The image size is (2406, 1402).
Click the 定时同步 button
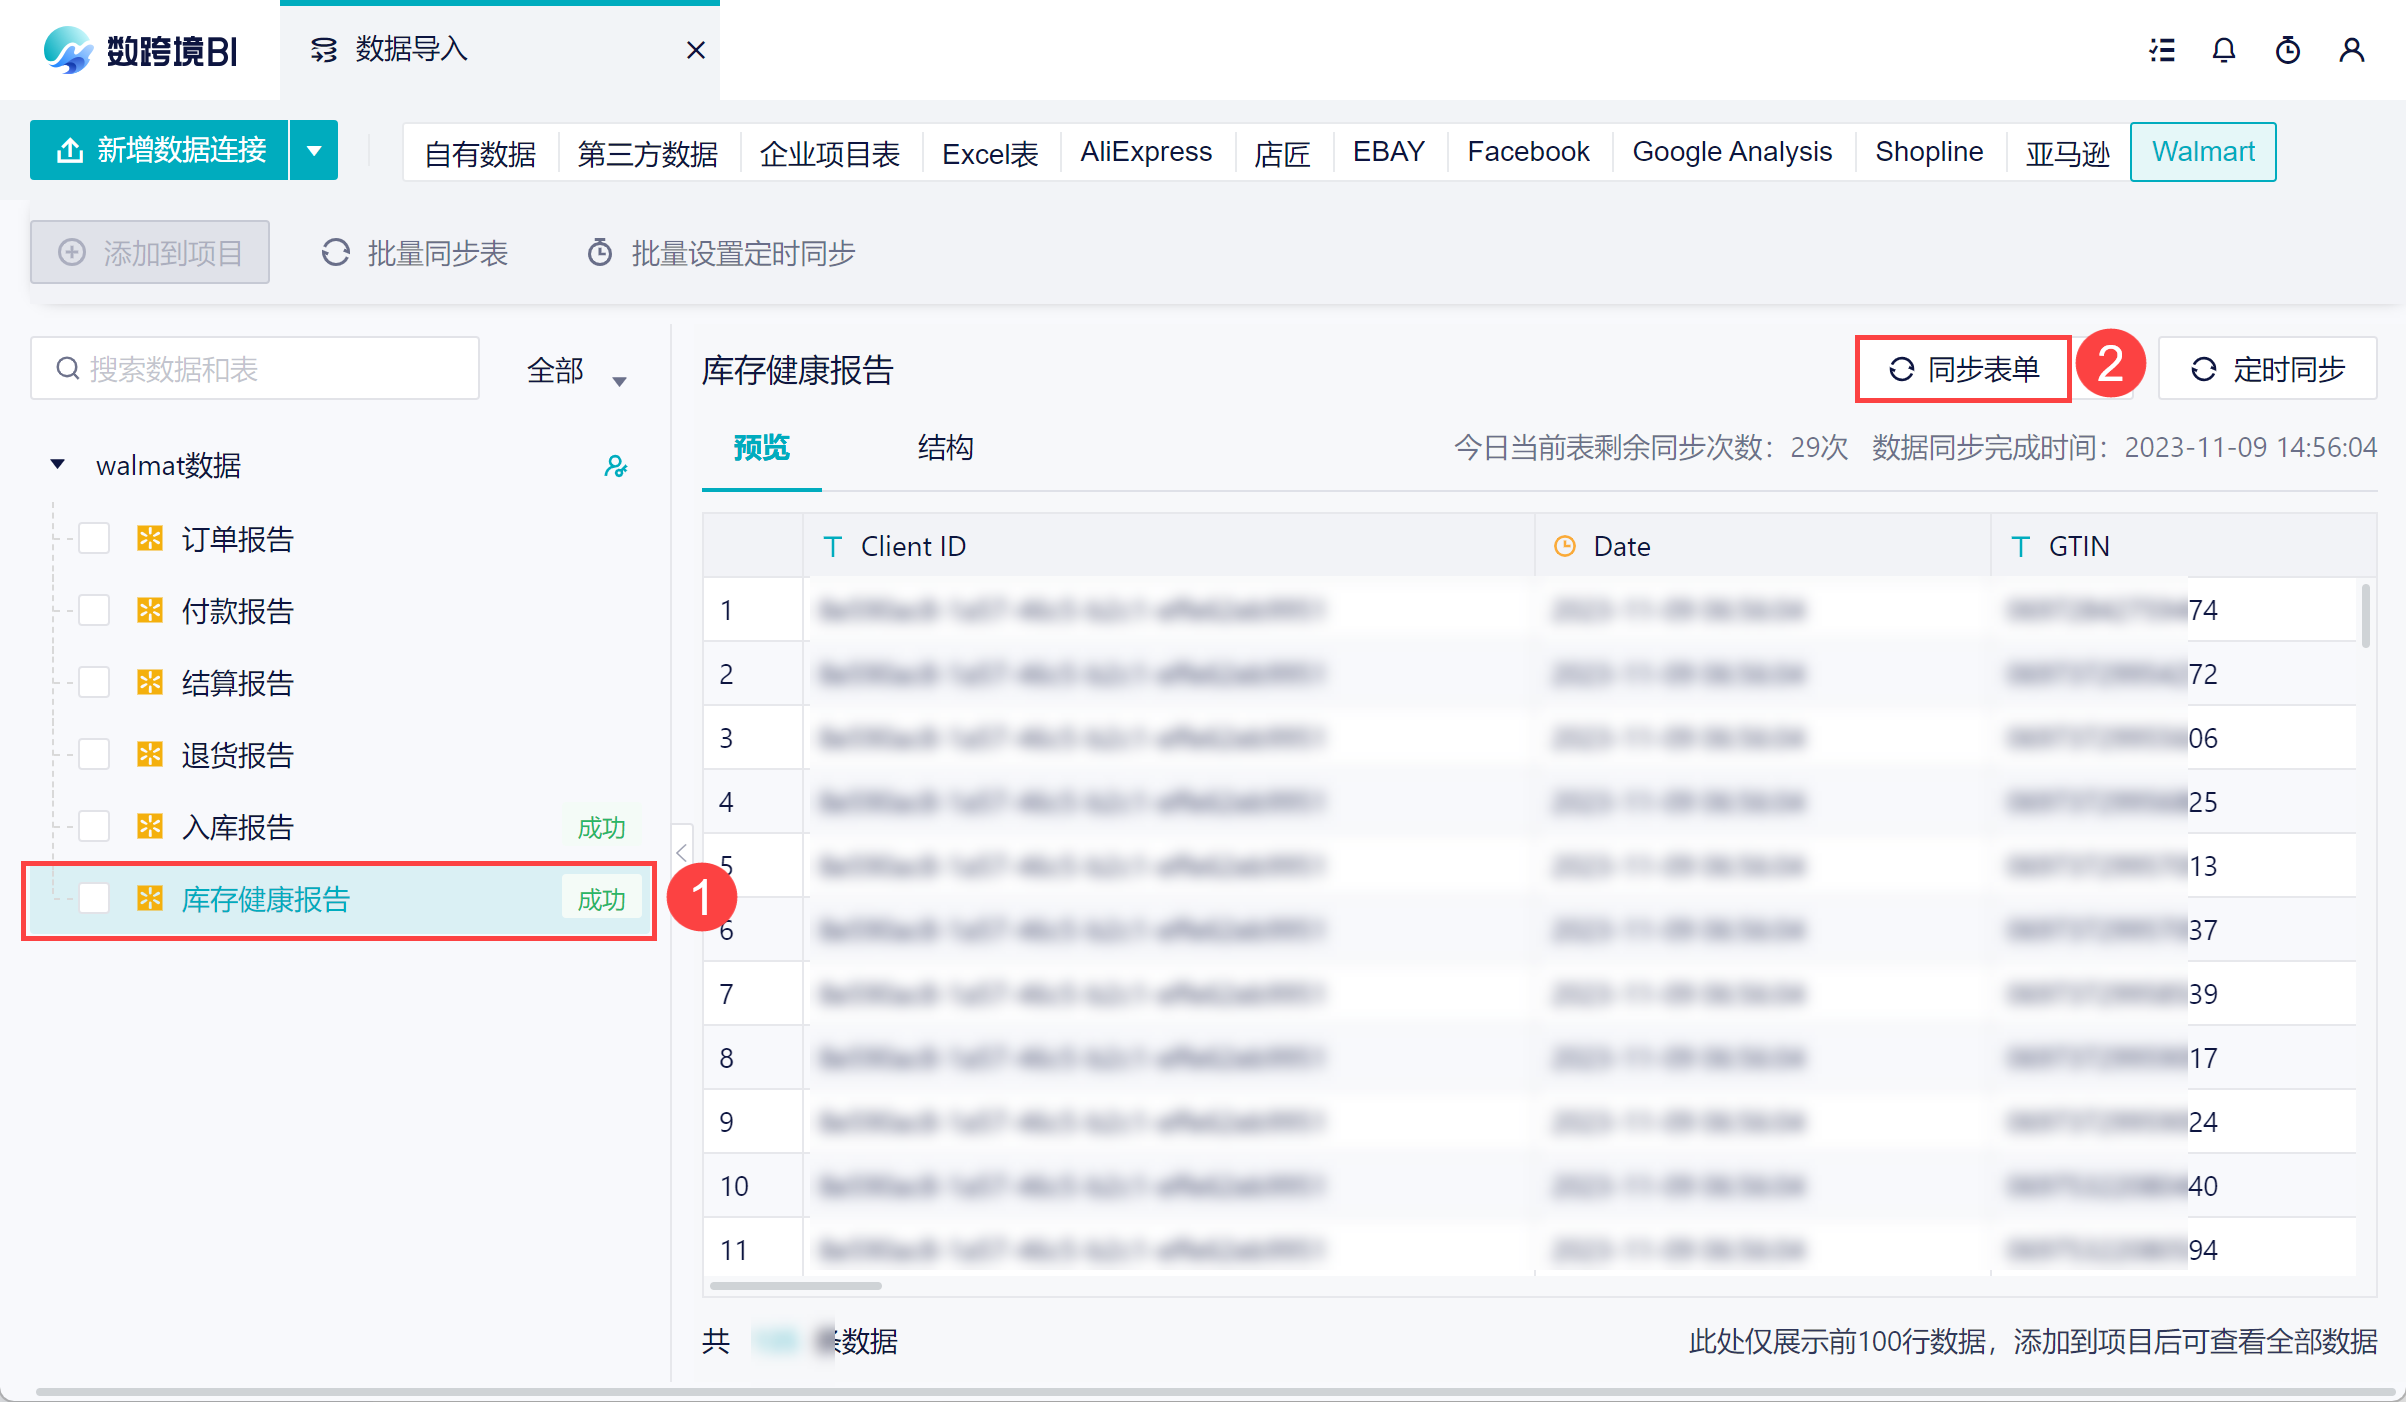coord(2267,370)
